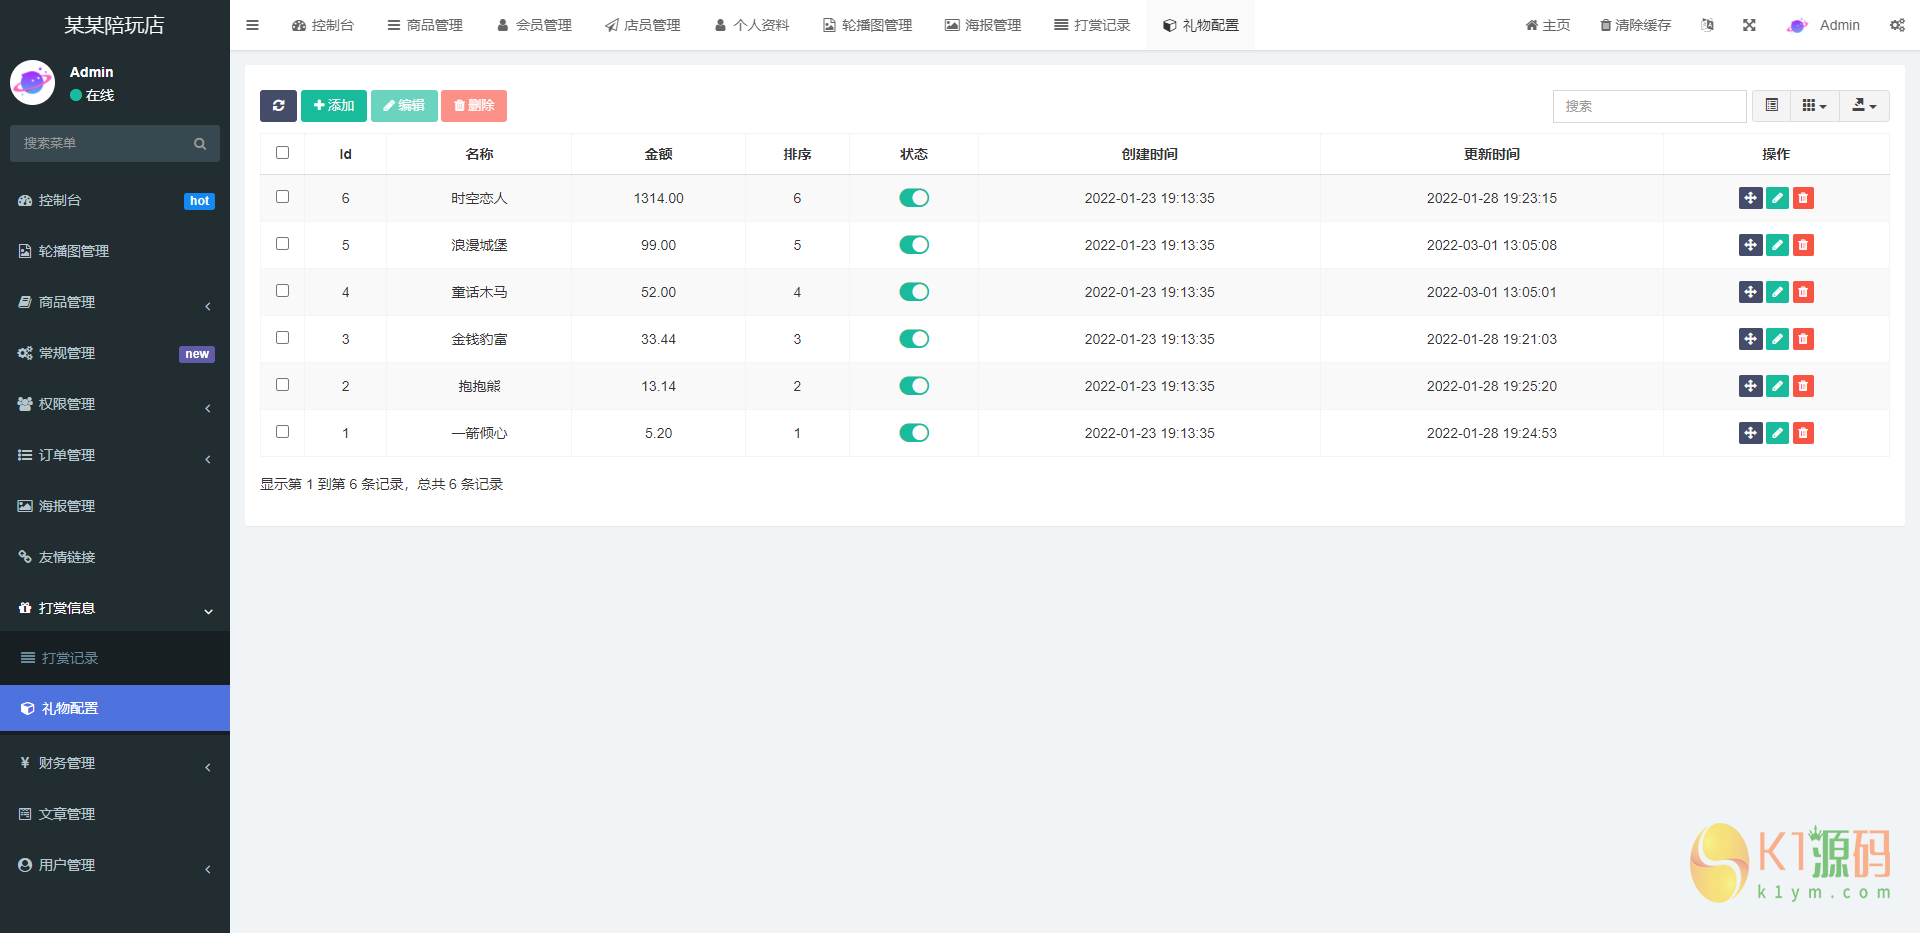Viewport: 1920px width, 933px height.
Task: Tick the select-all checkbox in table header
Action: pyautogui.click(x=283, y=153)
